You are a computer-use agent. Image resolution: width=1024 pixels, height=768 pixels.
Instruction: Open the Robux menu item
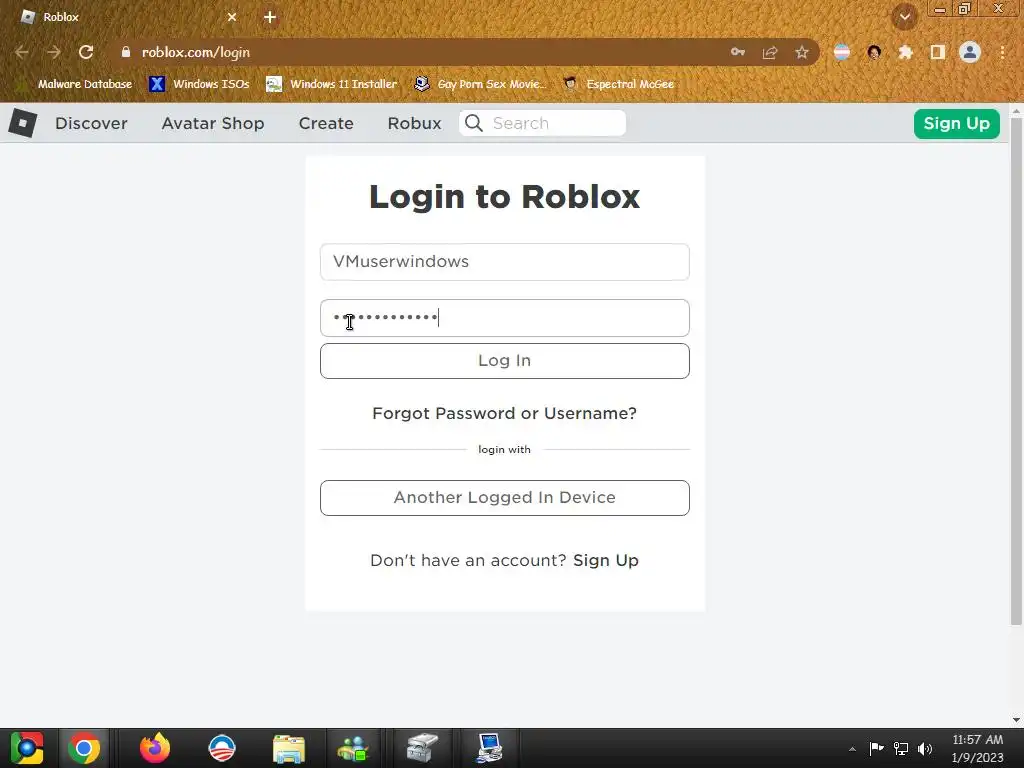tap(415, 123)
